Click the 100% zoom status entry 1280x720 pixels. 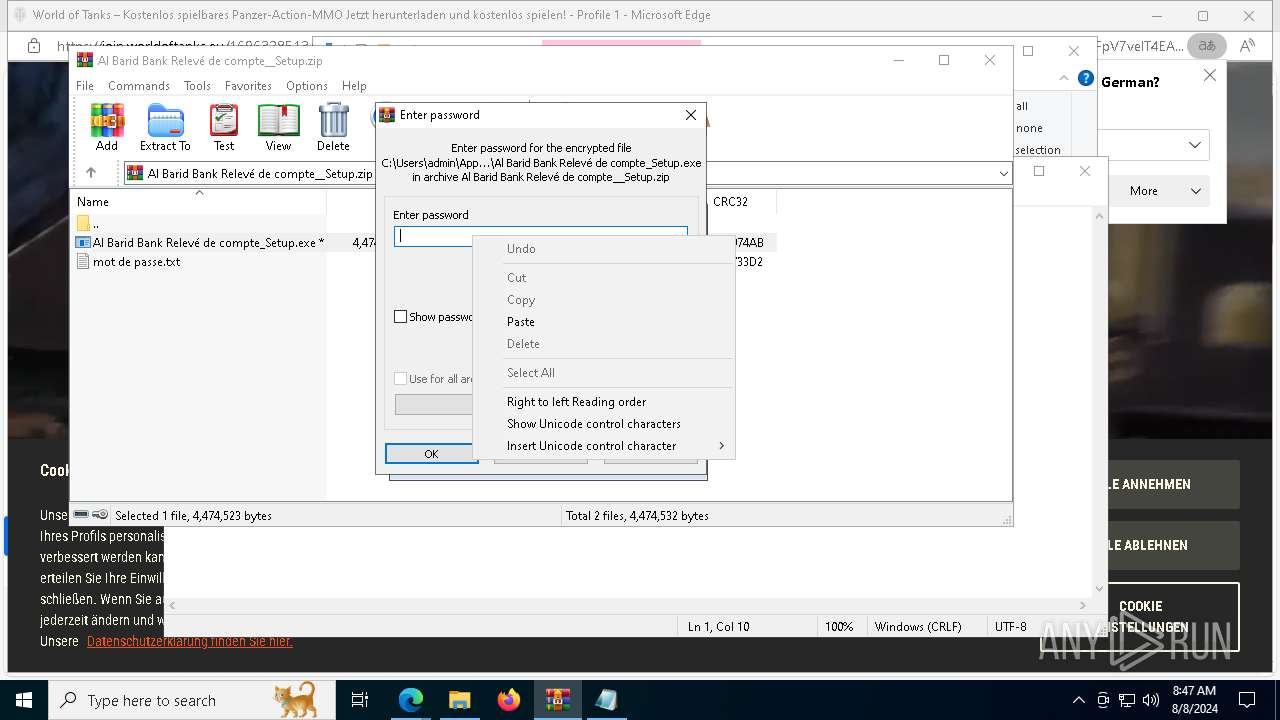[x=839, y=627]
